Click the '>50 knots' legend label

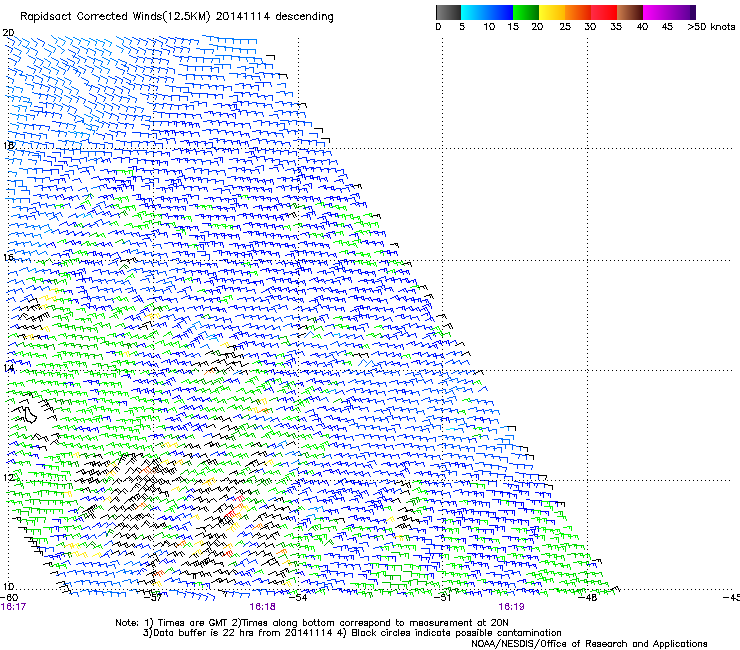pyautogui.click(x=711, y=27)
